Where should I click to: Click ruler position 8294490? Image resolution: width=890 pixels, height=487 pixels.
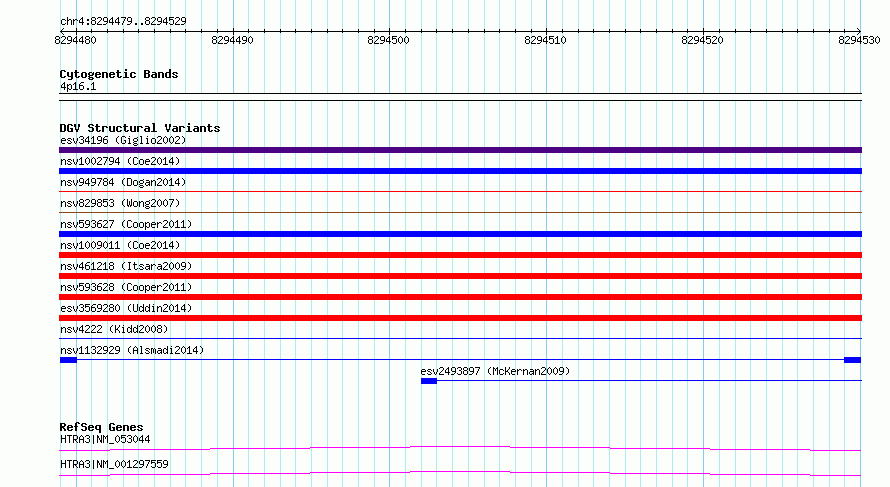(232, 40)
